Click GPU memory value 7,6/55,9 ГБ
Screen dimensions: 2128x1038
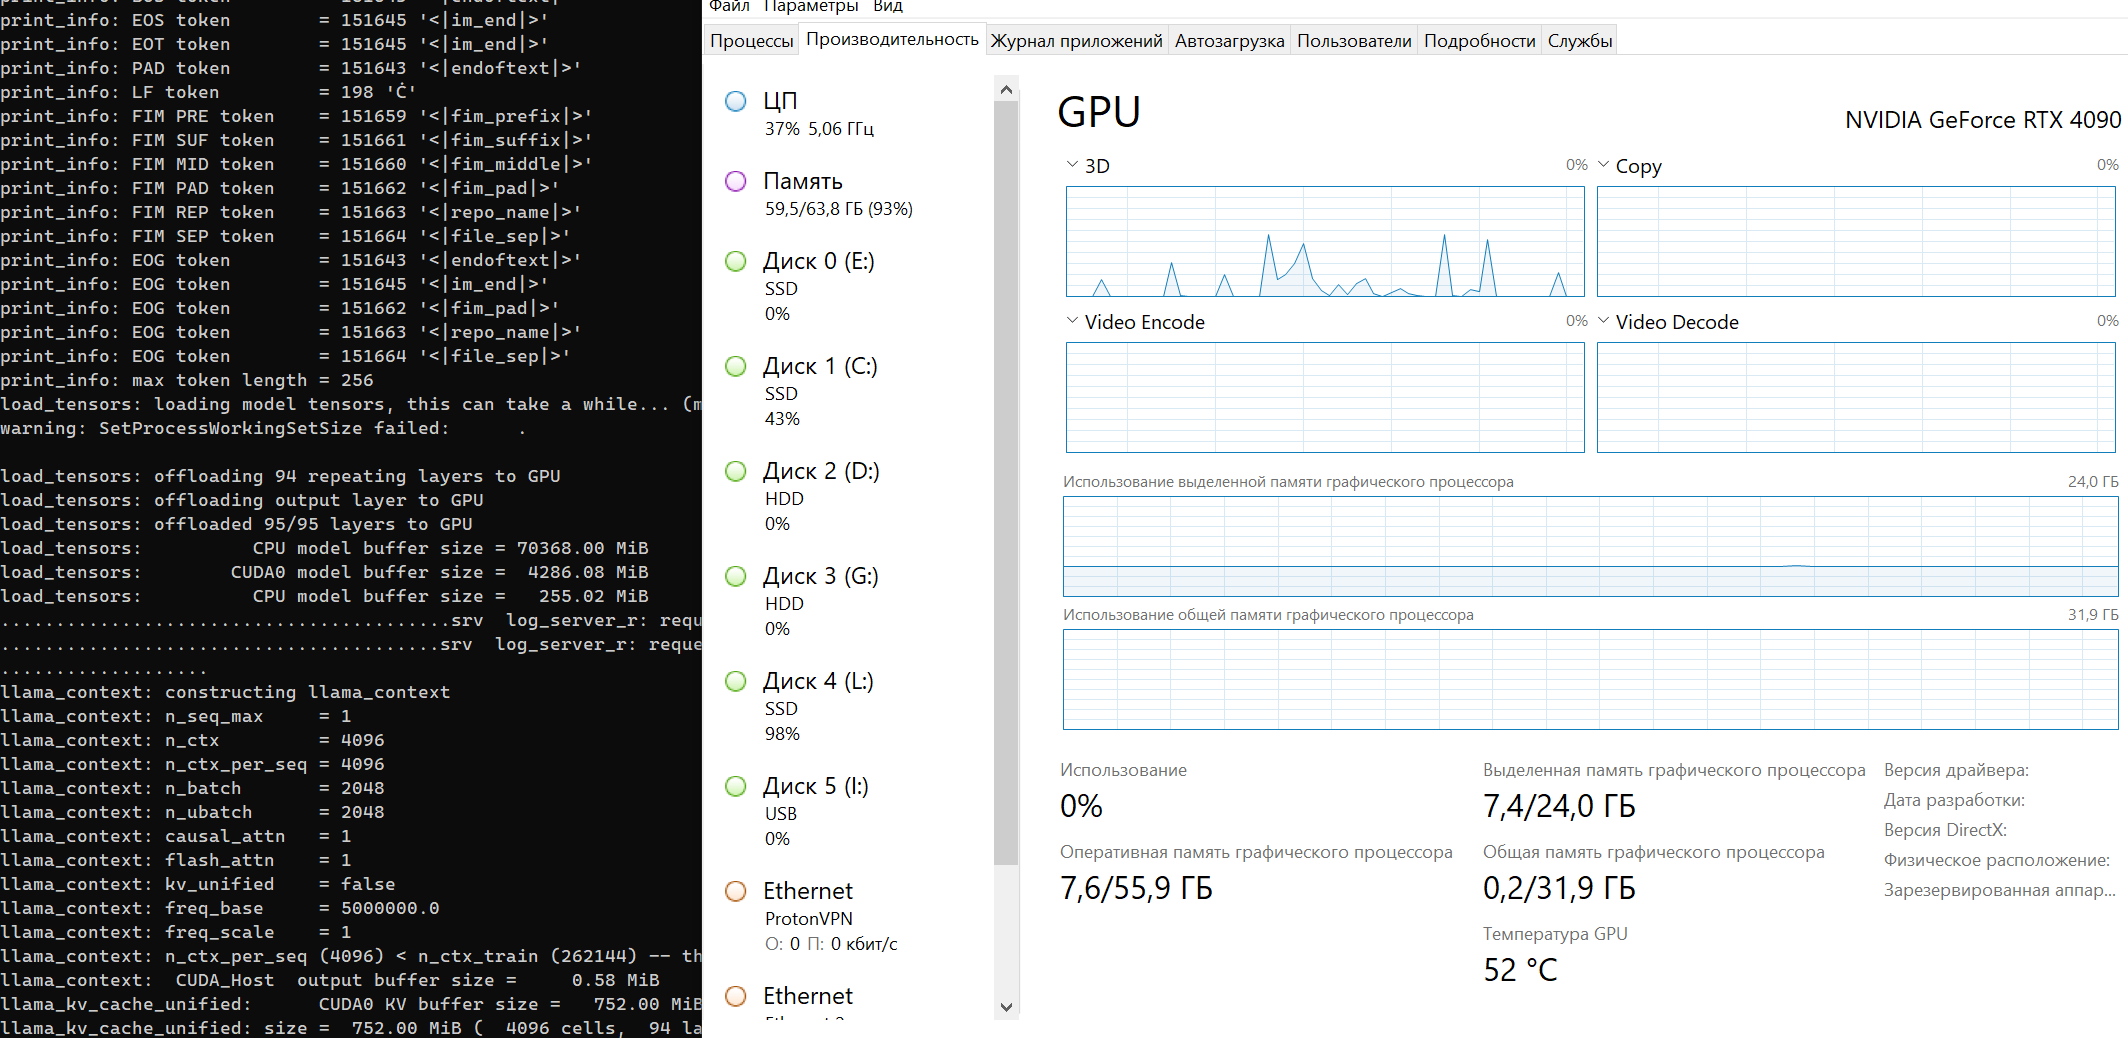pyautogui.click(x=1136, y=888)
